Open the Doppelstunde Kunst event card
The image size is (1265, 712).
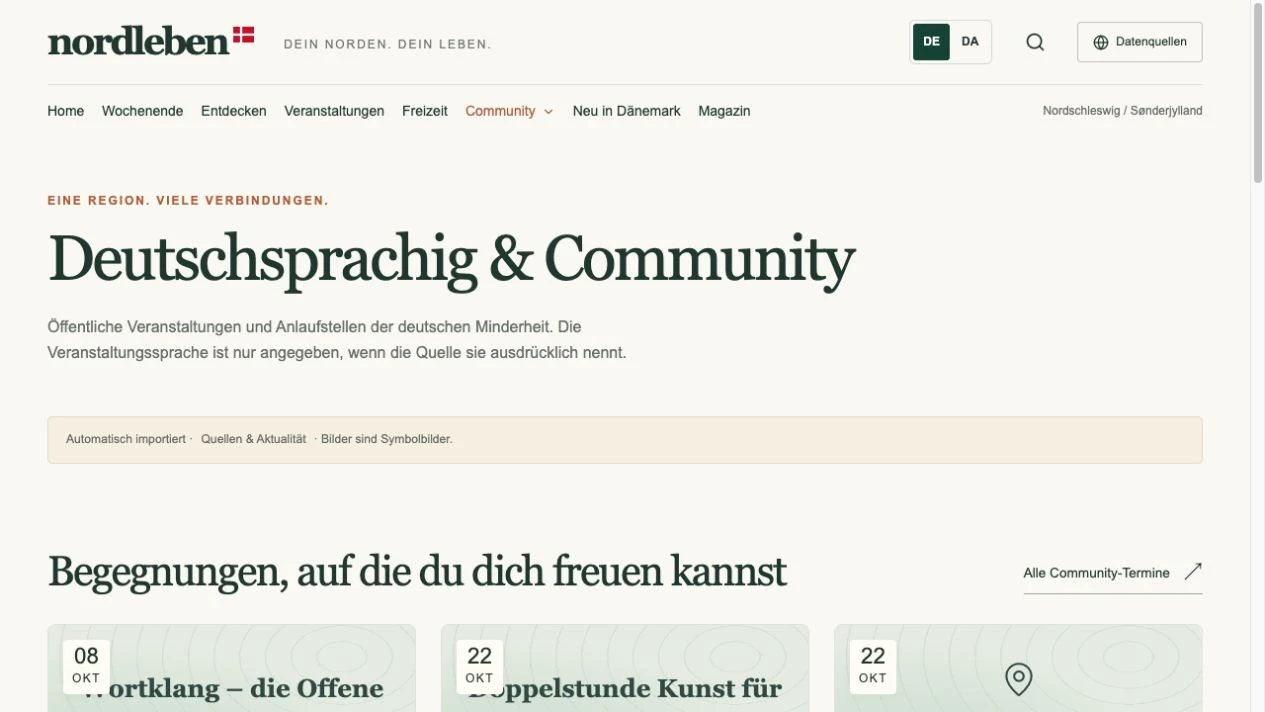coord(625,668)
